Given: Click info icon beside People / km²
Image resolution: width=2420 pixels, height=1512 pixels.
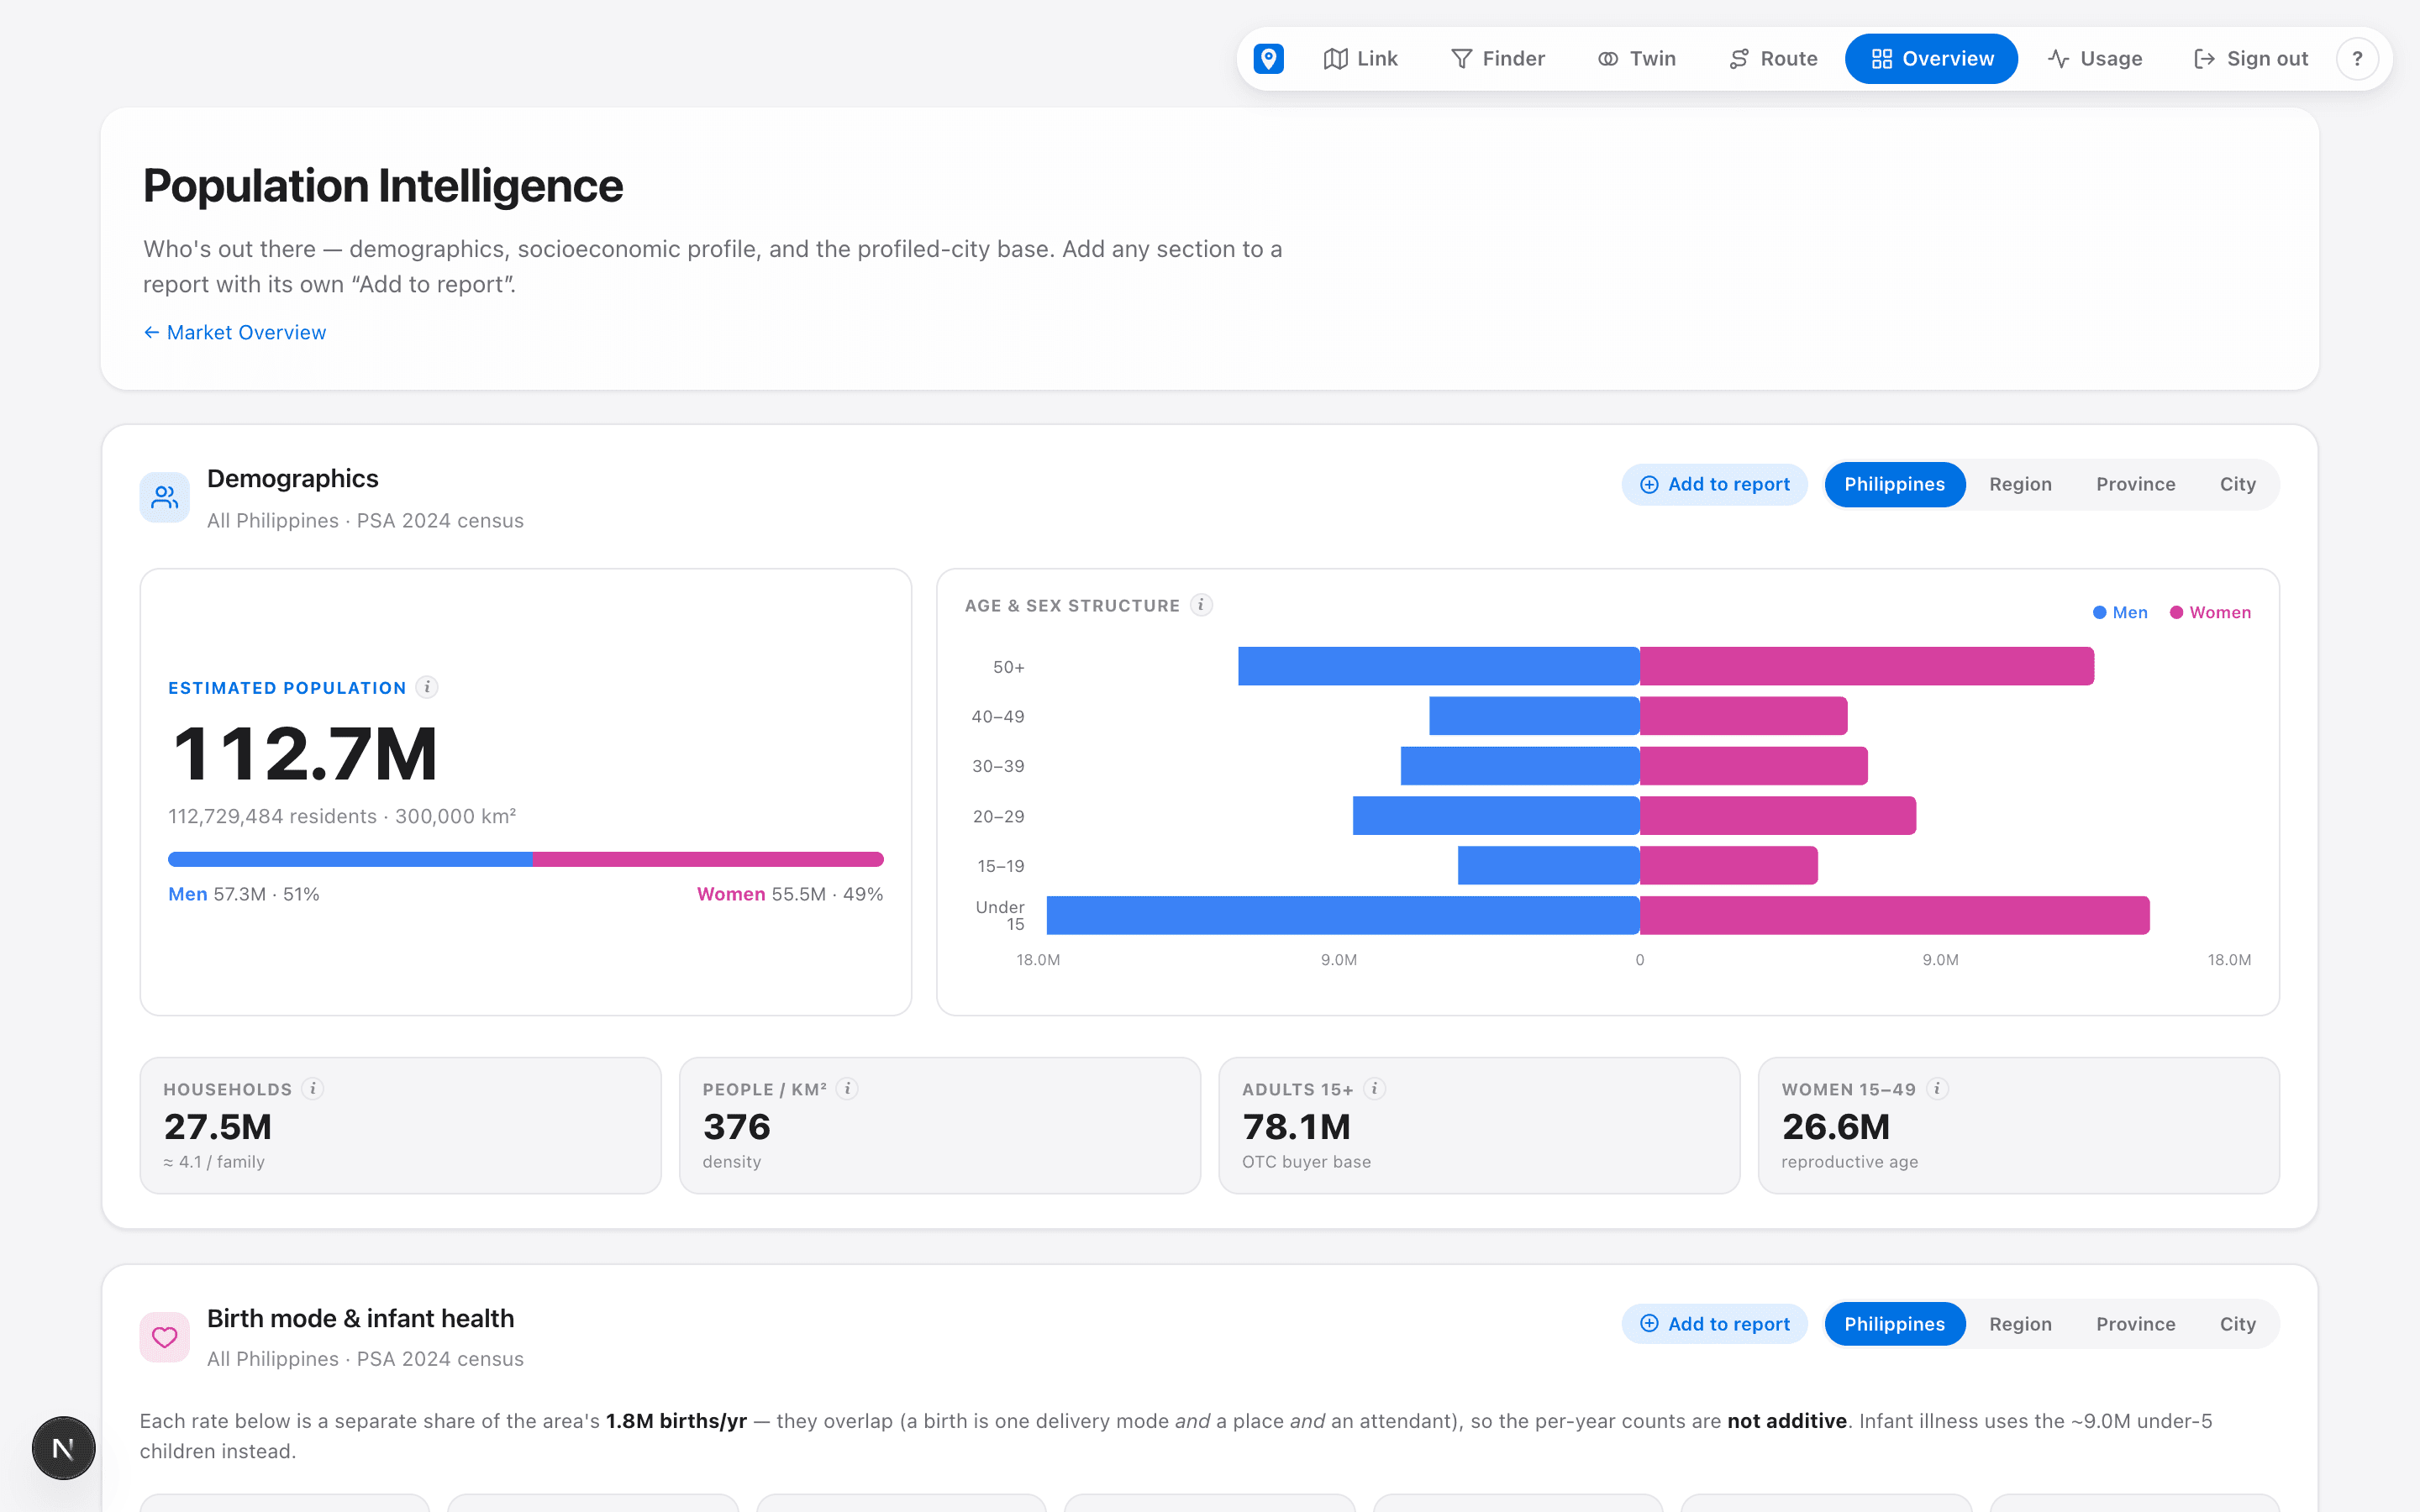Looking at the screenshot, I should coord(848,1089).
